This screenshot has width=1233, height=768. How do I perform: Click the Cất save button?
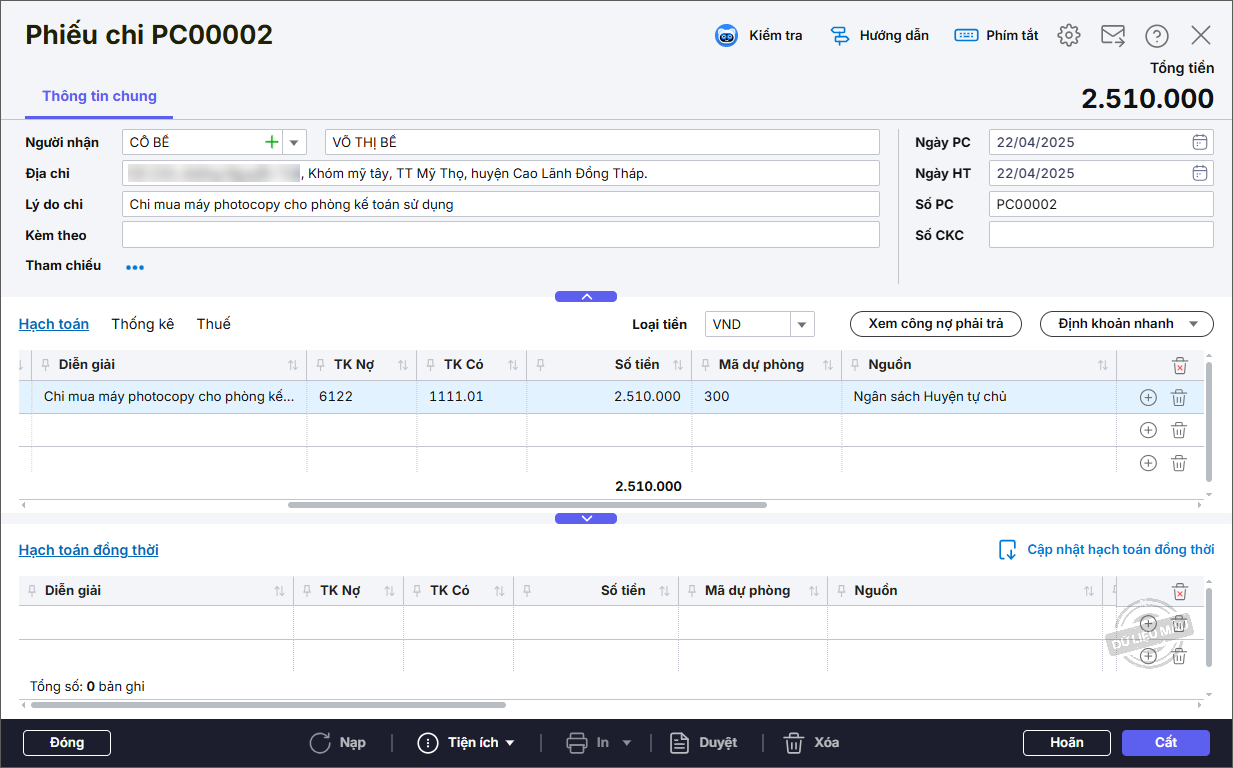click(1165, 743)
